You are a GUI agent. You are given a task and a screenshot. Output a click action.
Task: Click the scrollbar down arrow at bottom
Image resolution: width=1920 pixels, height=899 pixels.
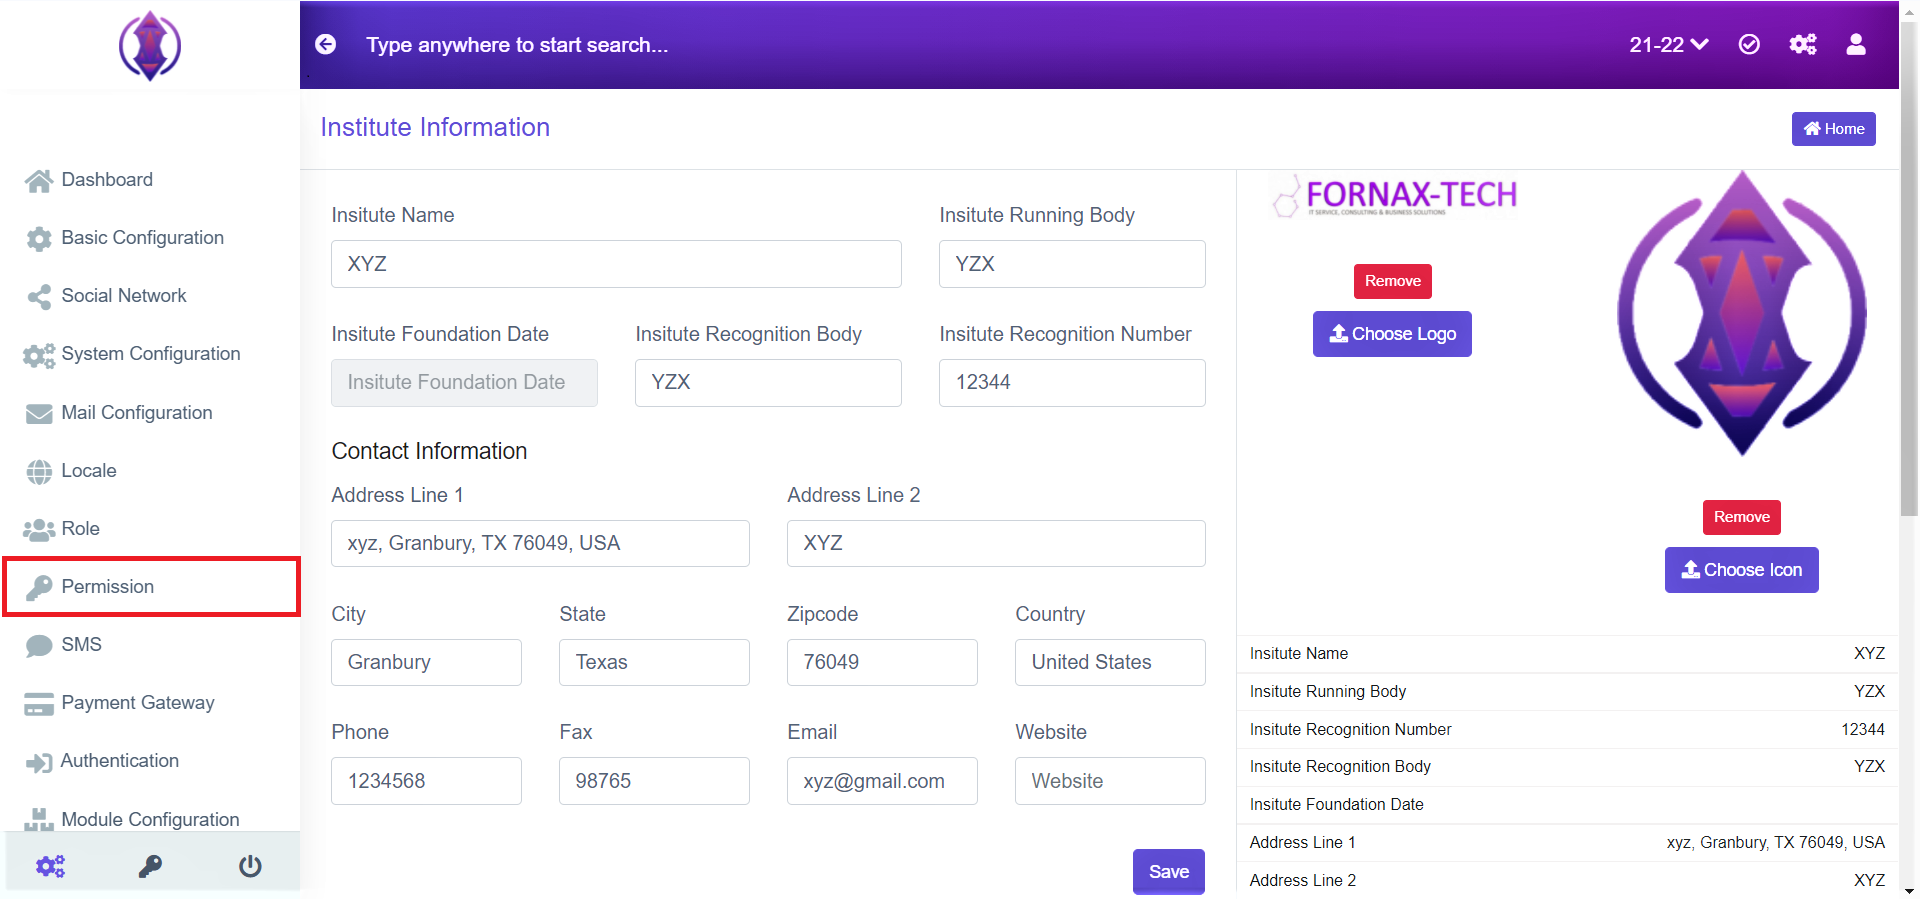coord(1909,890)
